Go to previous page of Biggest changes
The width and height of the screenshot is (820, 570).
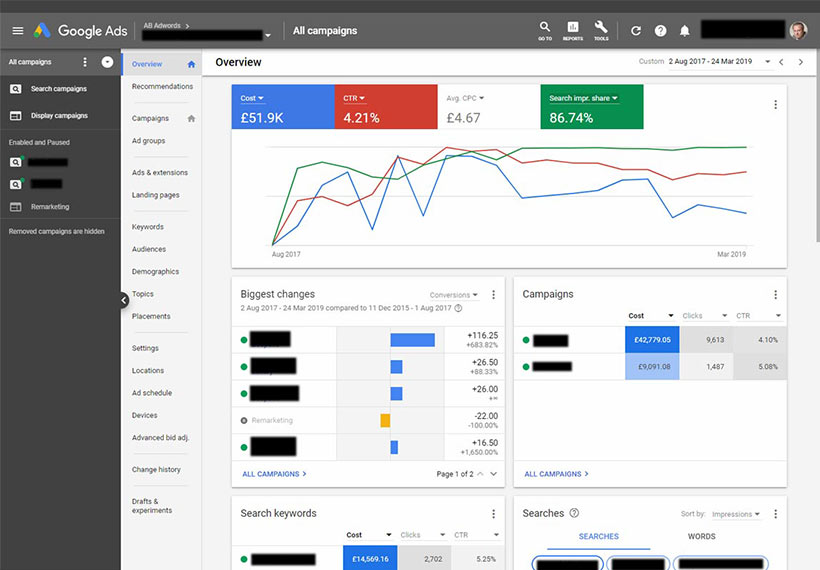[x=480, y=474]
